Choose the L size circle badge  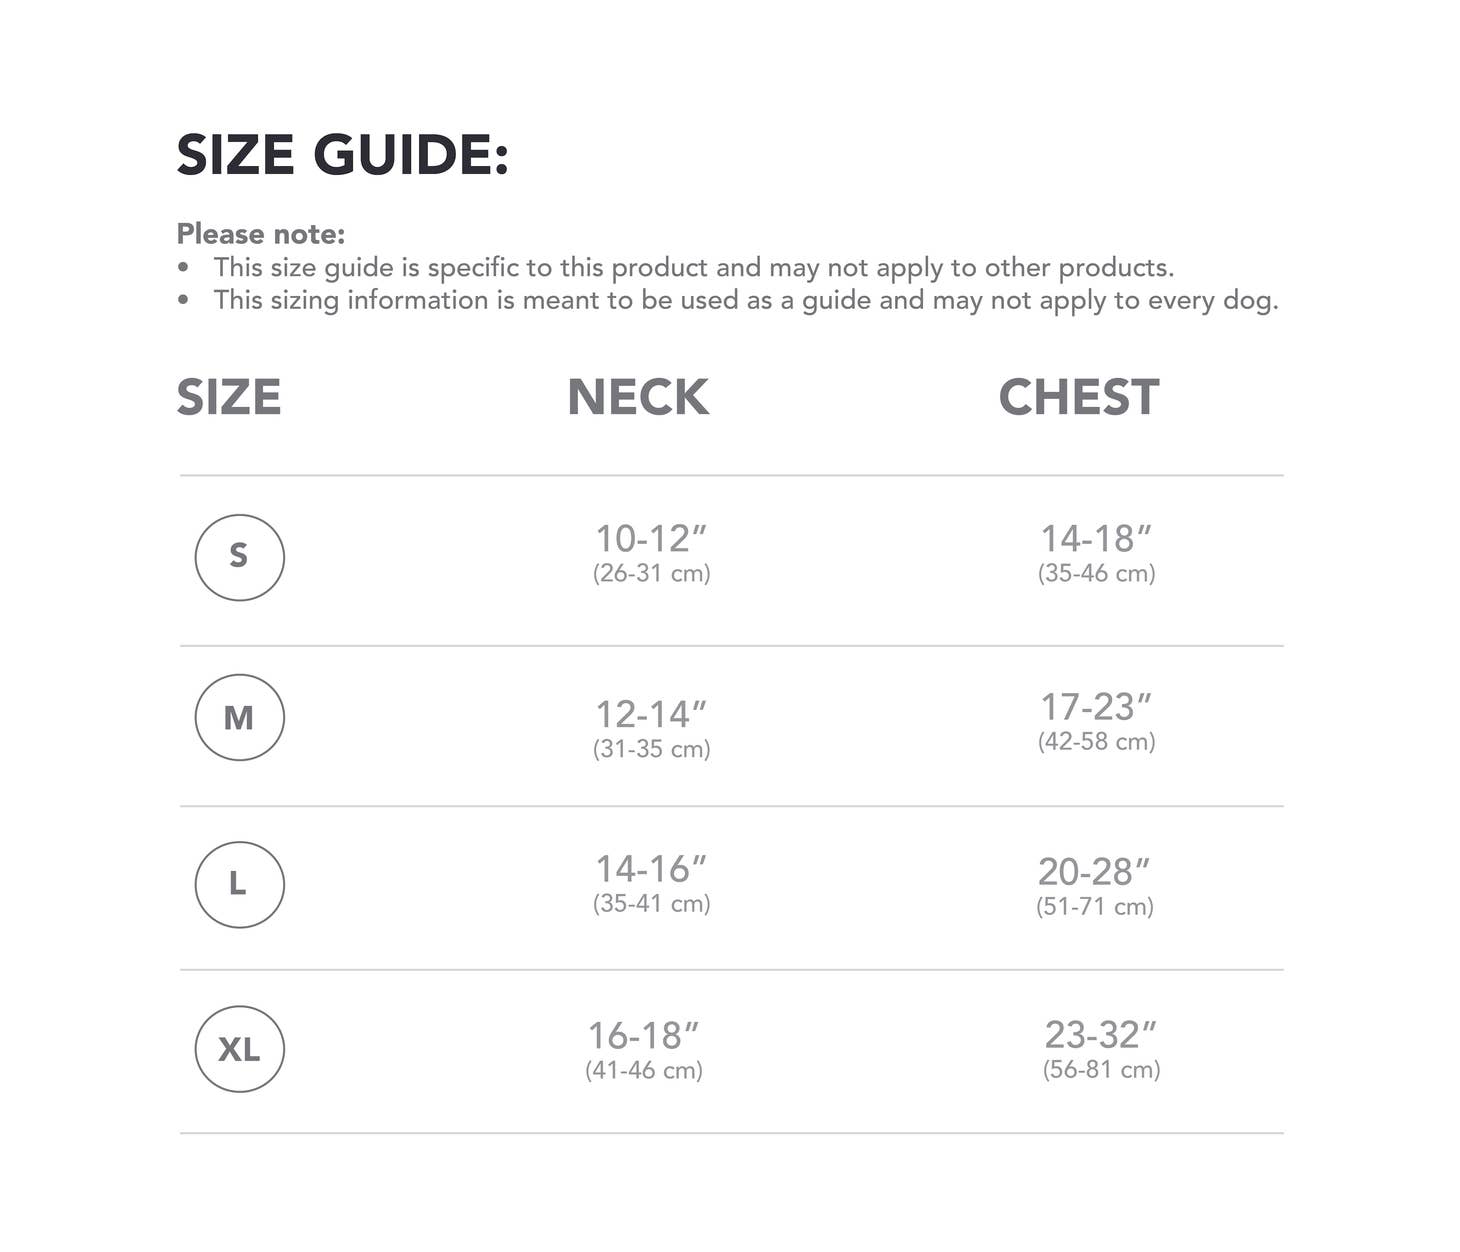(239, 884)
